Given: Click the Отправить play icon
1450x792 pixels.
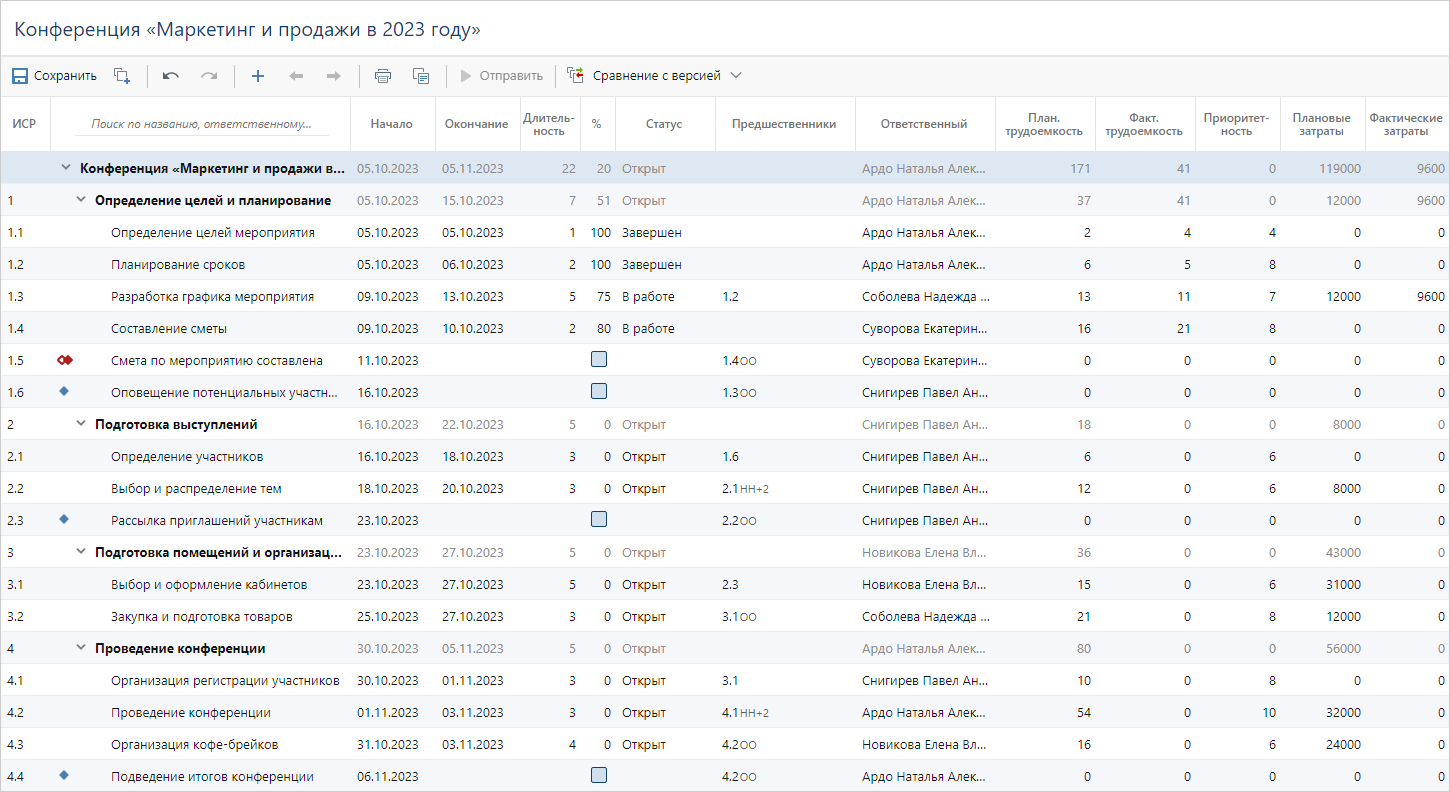Looking at the screenshot, I should pos(465,76).
